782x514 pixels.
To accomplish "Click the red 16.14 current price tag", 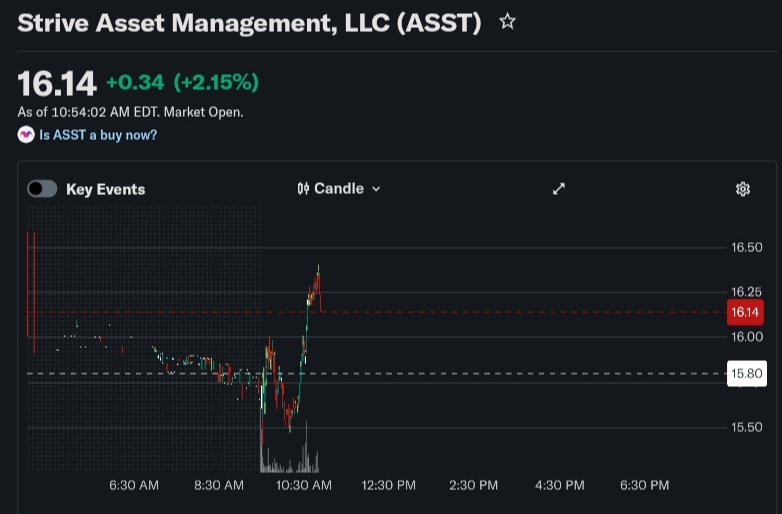I will [746, 312].
